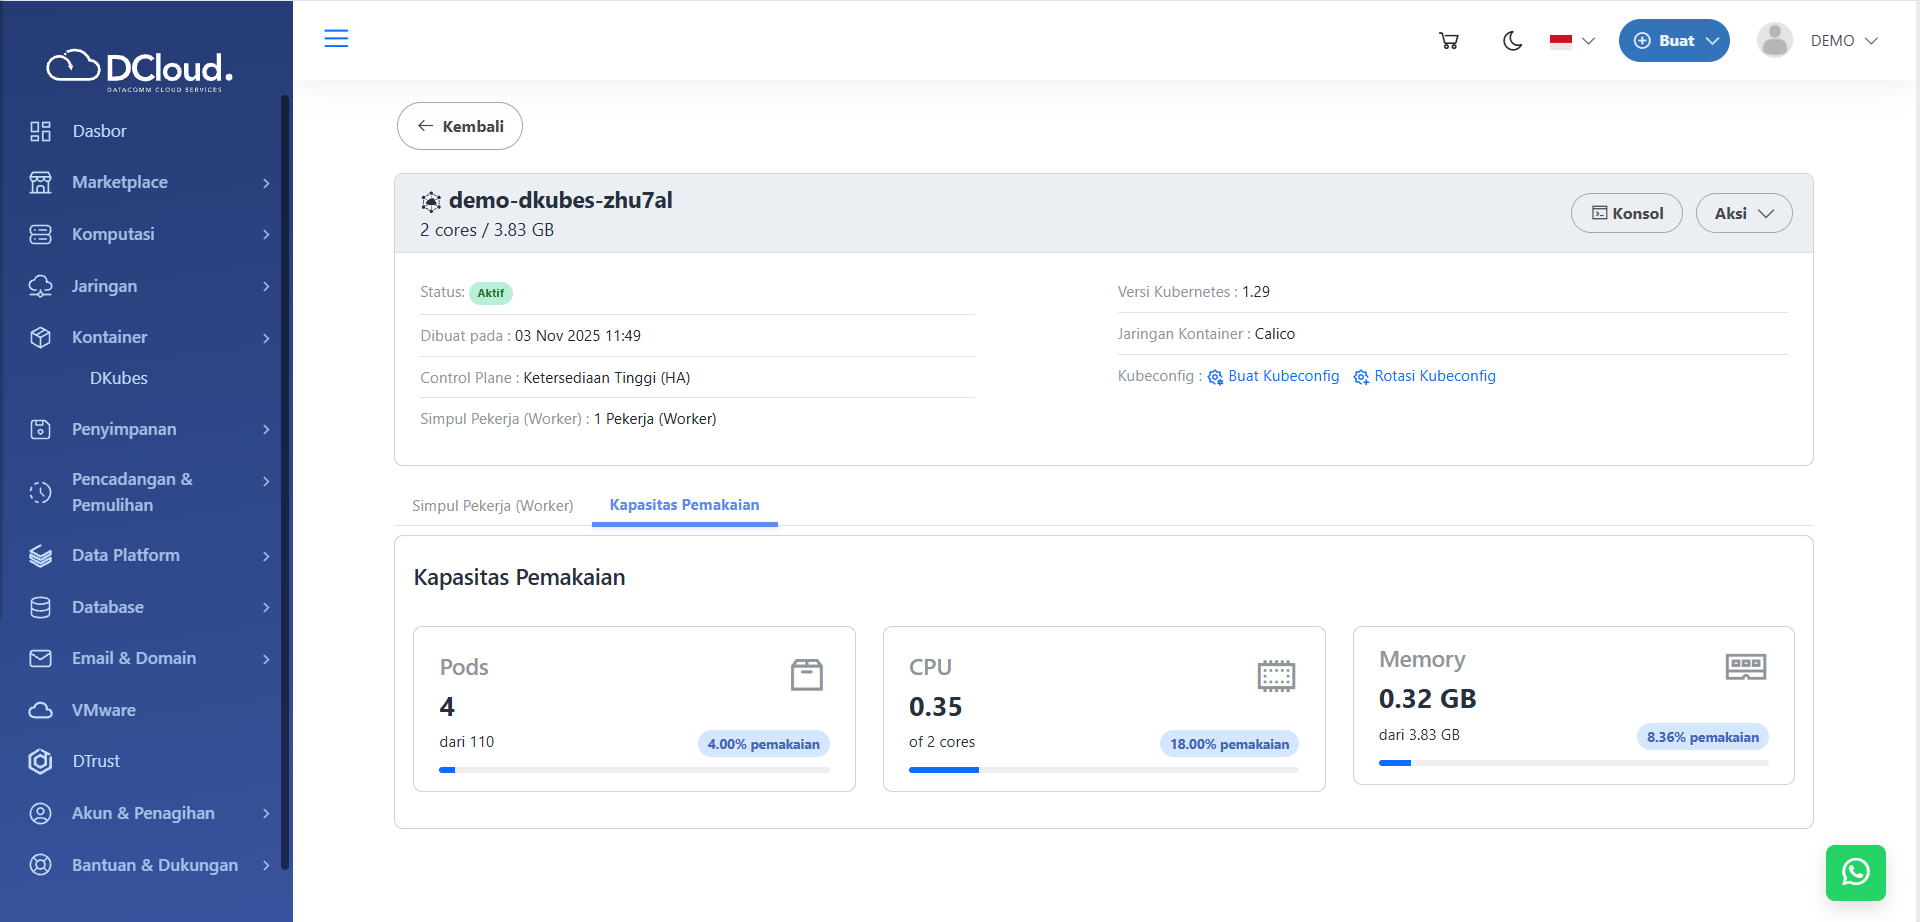
Task: Click the Kembali back button
Action: [x=460, y=126]
